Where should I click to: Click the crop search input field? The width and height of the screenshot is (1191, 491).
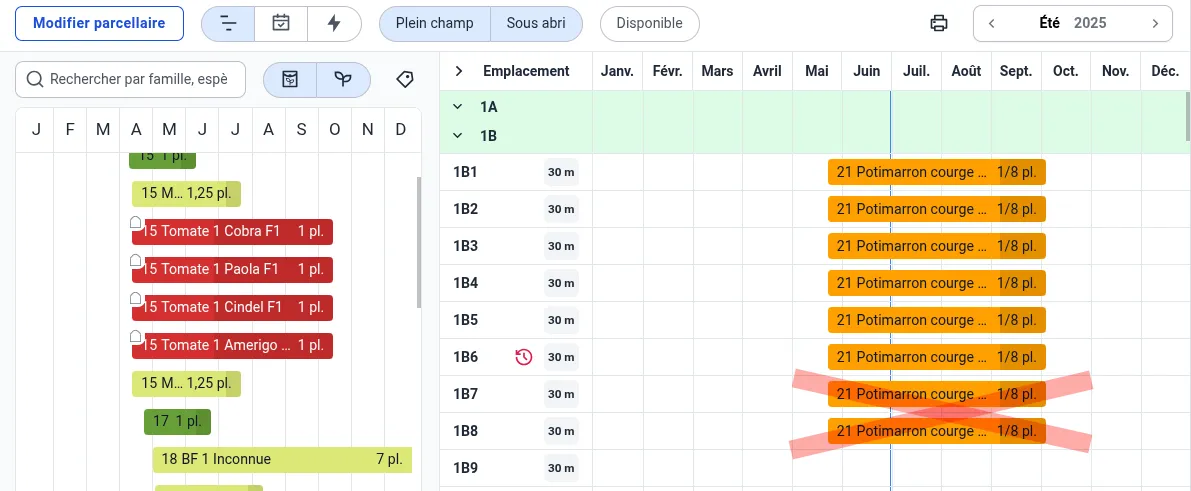[x=138, y=79]
